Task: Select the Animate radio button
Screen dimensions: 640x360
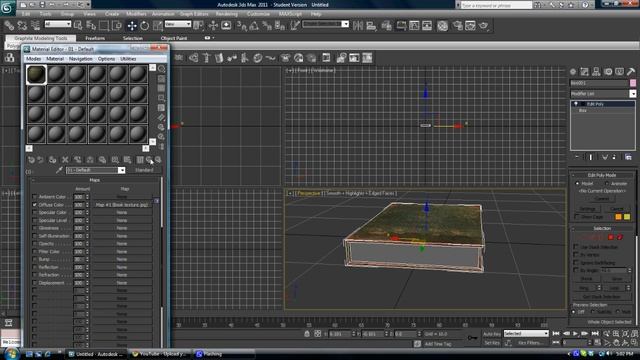Action: 607,184
